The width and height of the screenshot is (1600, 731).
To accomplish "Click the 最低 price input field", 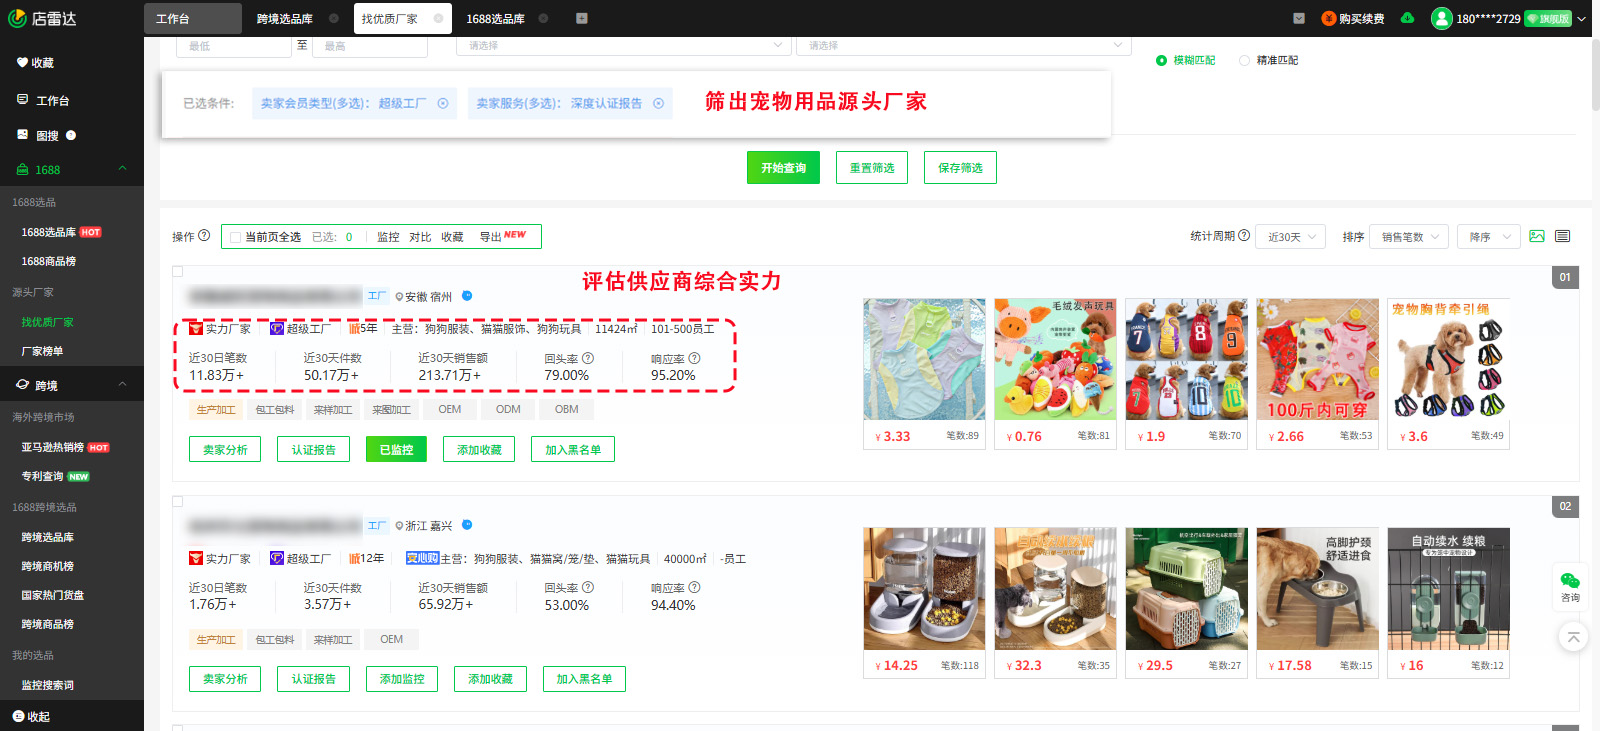I will click(x=233, y=46).
